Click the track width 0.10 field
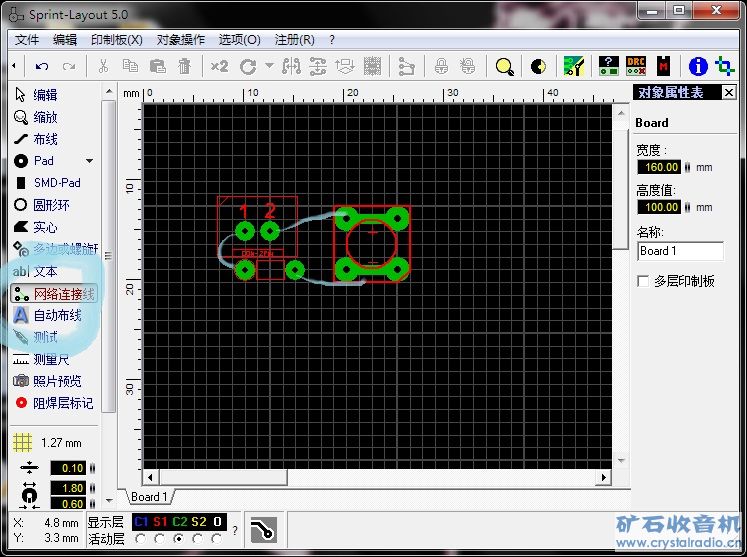This screenshot has height=557, width=747. point(69,468)
